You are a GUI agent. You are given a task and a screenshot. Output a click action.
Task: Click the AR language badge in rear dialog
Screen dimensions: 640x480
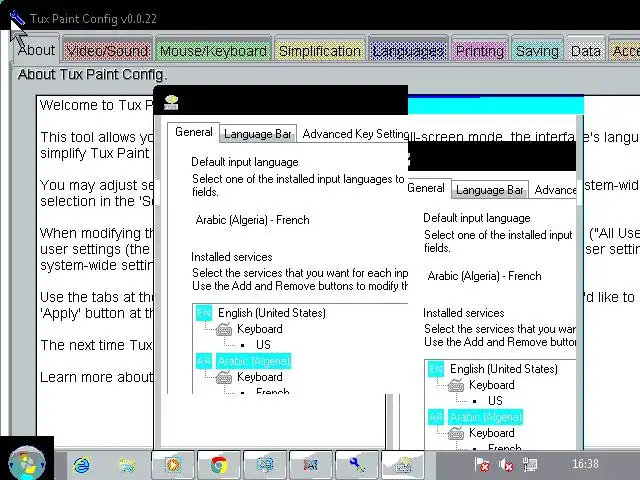[436, 417]
